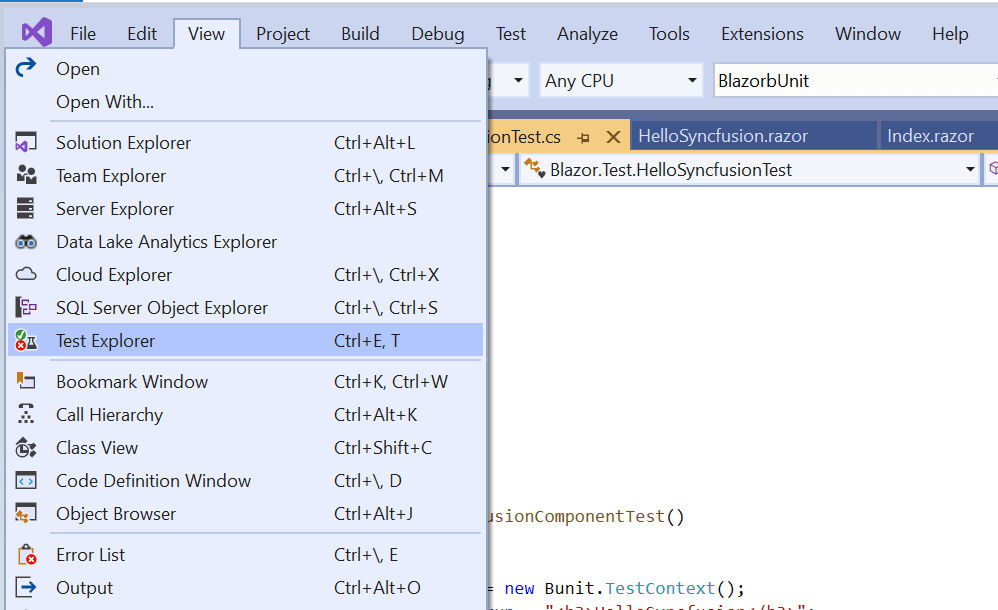Click the Server Explorer icon
The width and height of the screenshot is (998, 610).
[25, 208]
